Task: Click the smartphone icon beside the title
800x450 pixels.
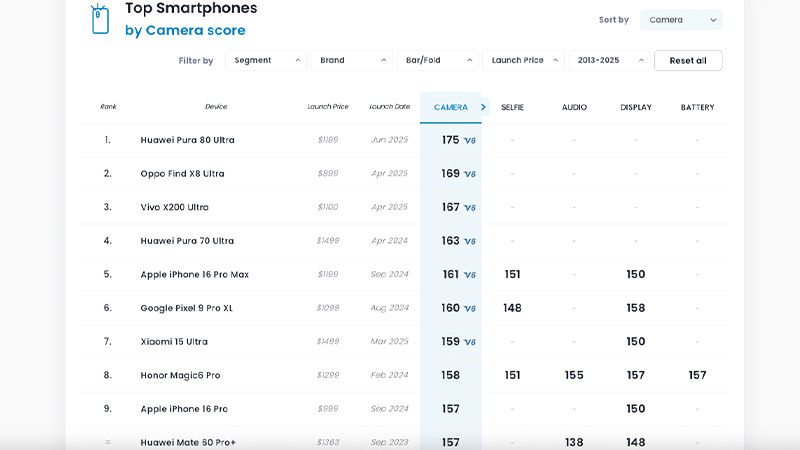Action: [x=100, y=19]
